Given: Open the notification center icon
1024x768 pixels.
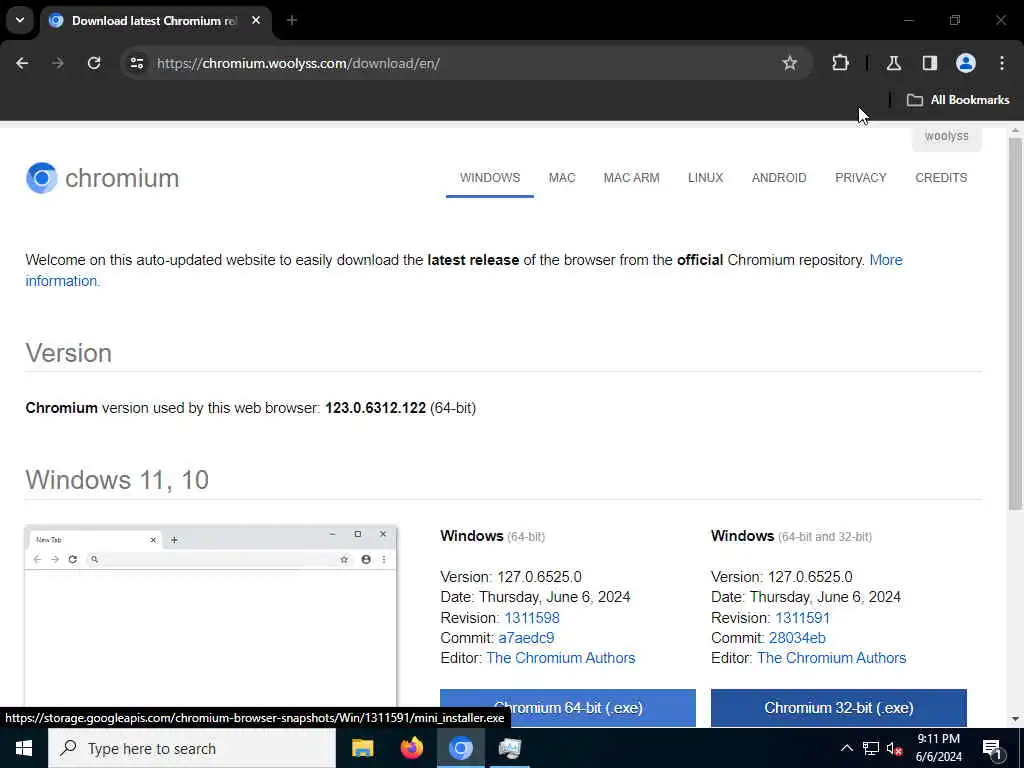Looking at the screenshot, I should (992, 748).
